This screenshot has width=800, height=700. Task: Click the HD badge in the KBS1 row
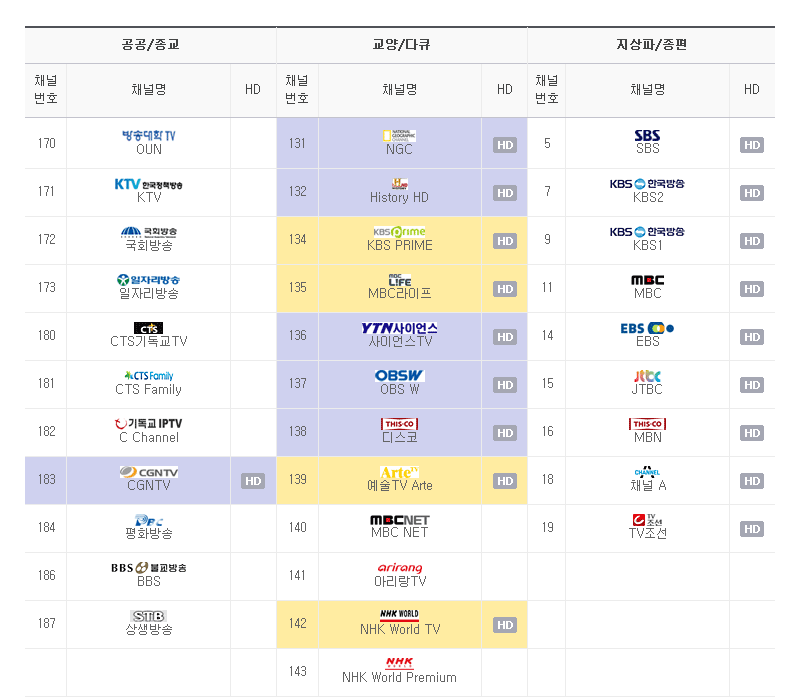pos(752,241)
